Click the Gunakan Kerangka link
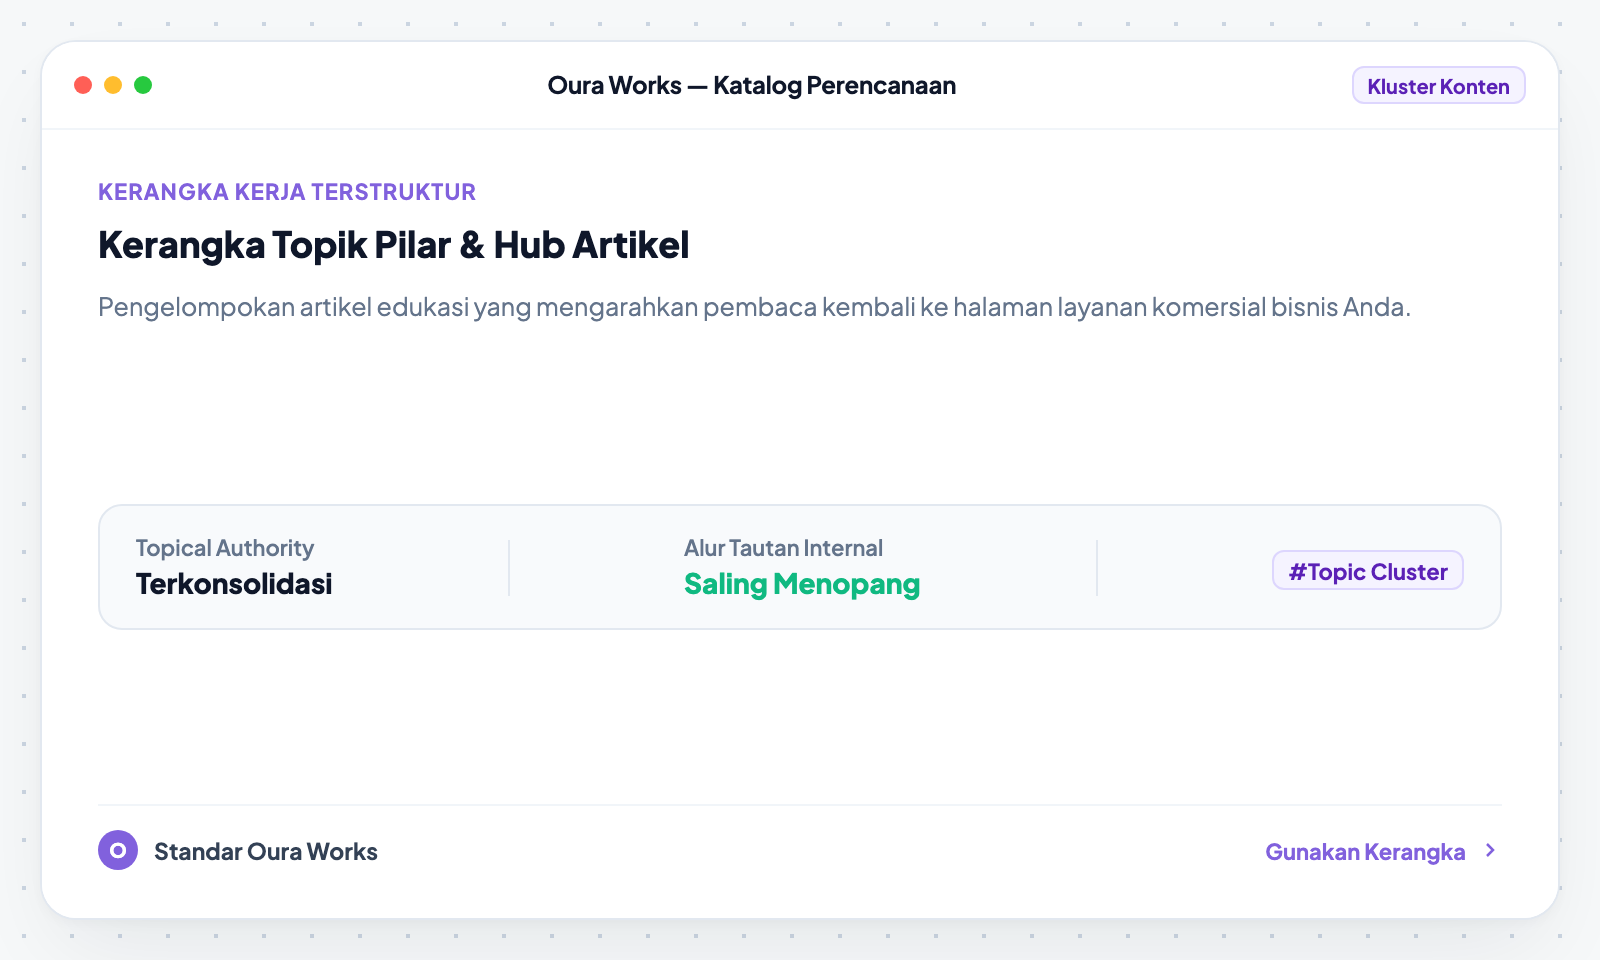The width and height of the screenshot is (1600, 960). click(x=1365, y=852)
